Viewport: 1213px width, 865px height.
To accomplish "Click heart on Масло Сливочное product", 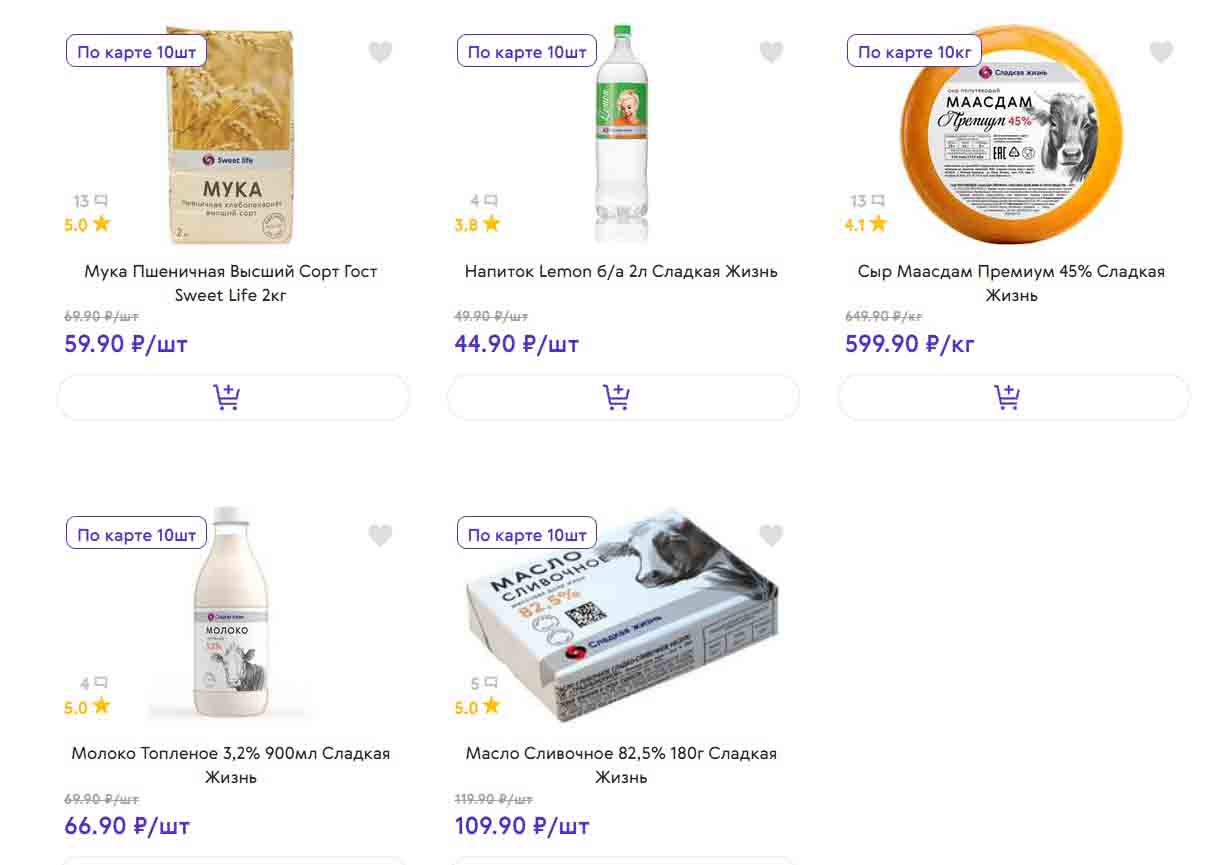I will point(771,535).
